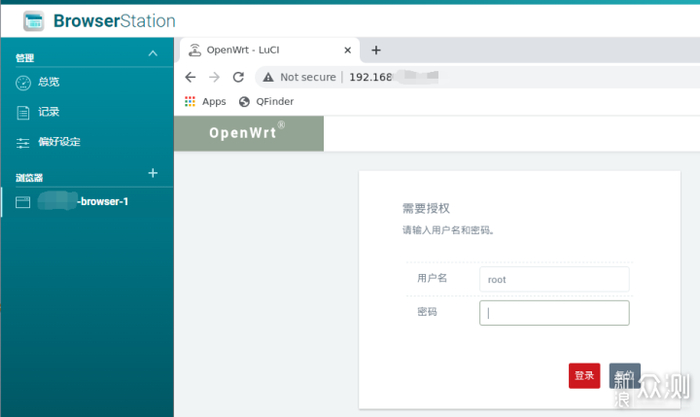Click the 用户名 field containing root
Screen dimensions: 700x417
(x=554, y=279)
